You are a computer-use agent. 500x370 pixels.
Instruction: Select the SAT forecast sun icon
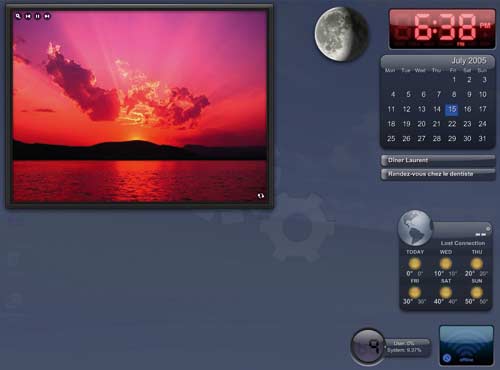tap(446, 292)
